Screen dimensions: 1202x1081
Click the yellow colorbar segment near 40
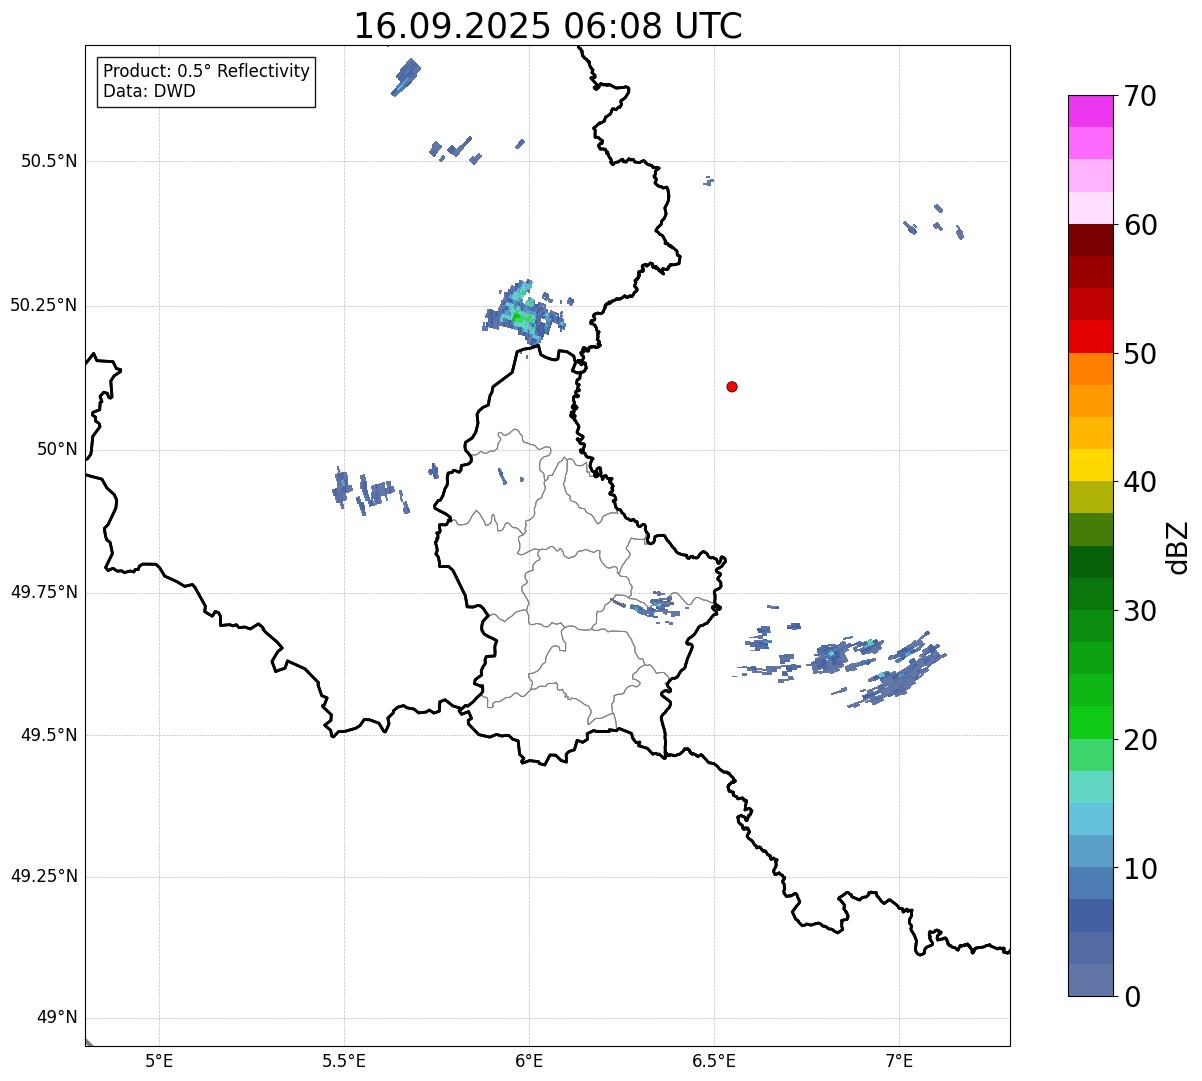point(1091,465)
